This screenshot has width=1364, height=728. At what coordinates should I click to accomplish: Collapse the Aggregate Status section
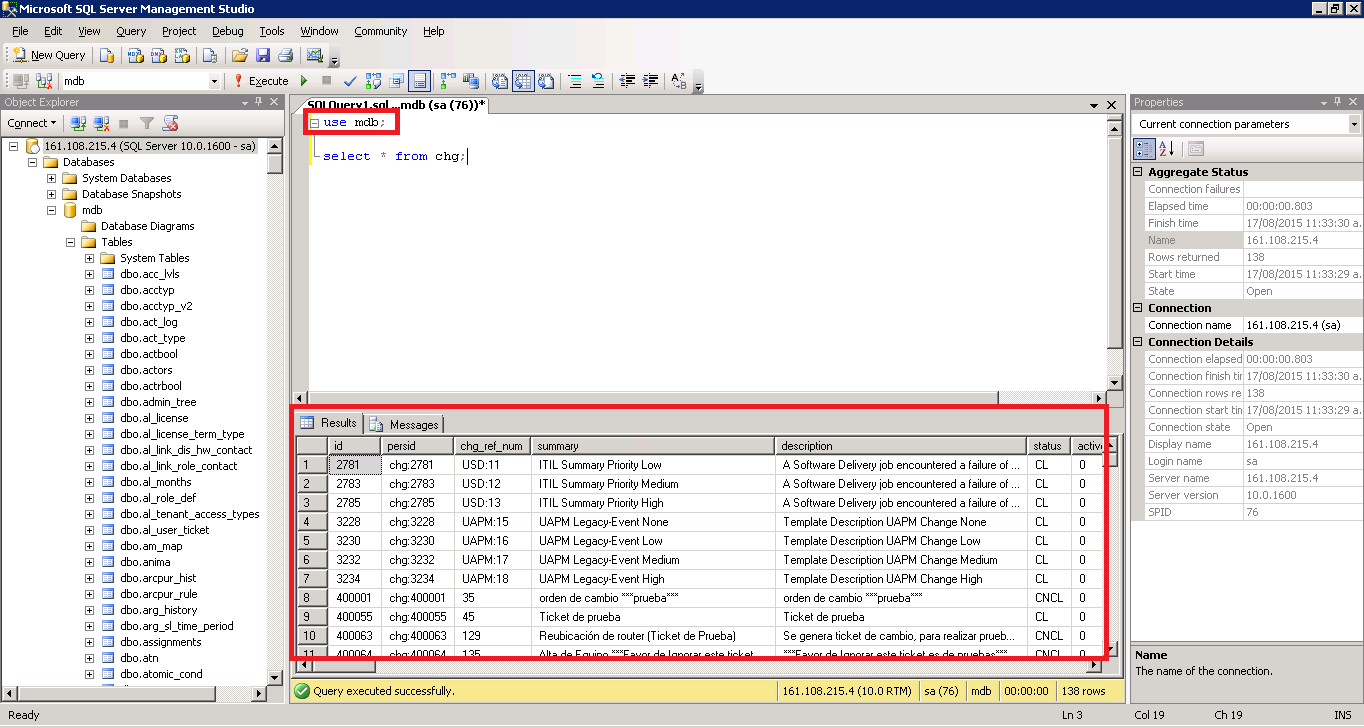1138,172
